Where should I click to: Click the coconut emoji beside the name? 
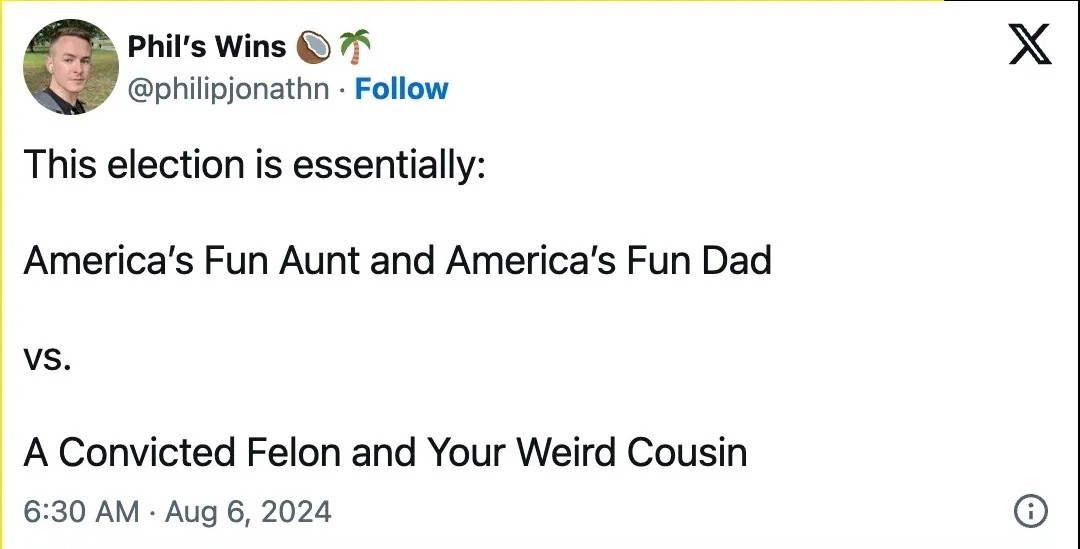(314, 46)
